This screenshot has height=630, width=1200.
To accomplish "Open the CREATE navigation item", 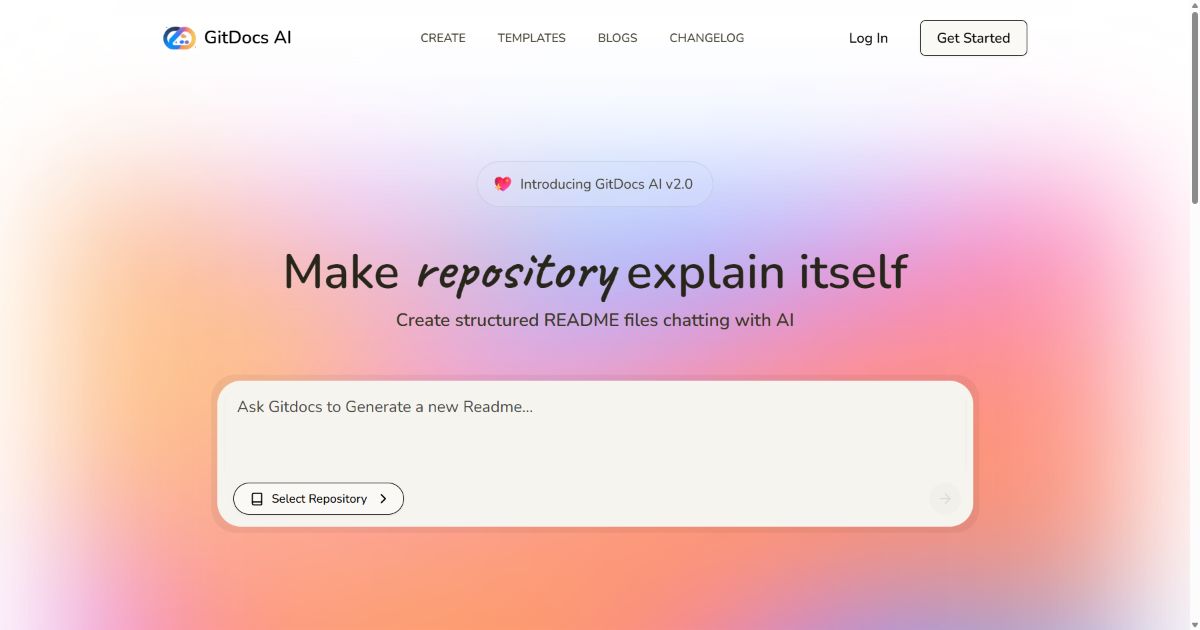I will point(442,38).
